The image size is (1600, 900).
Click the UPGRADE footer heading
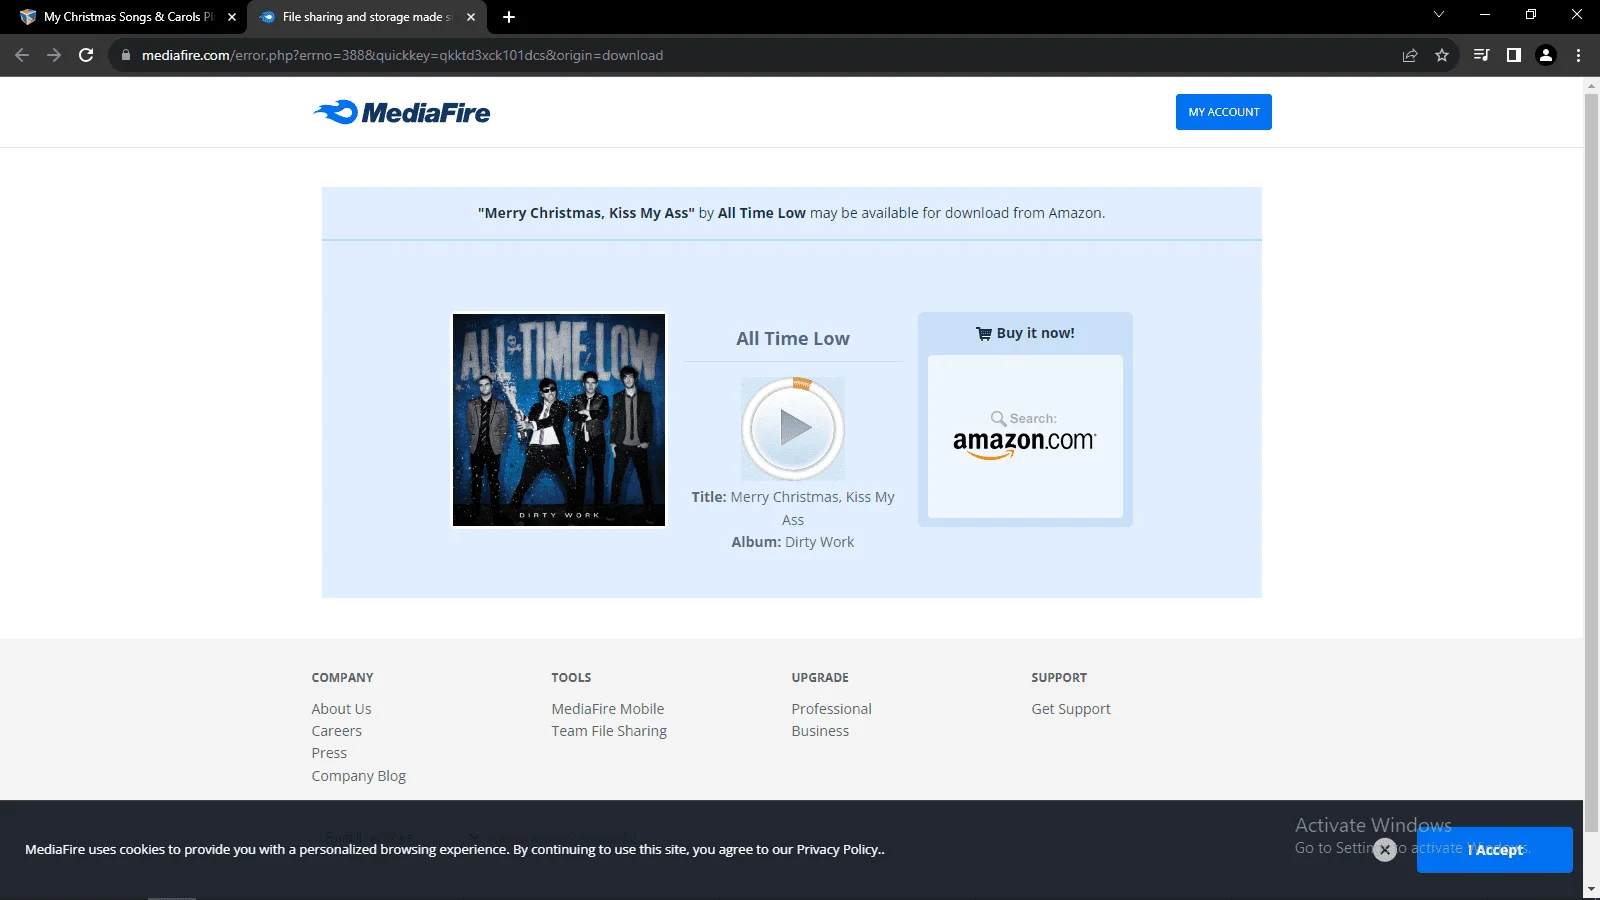820,677
